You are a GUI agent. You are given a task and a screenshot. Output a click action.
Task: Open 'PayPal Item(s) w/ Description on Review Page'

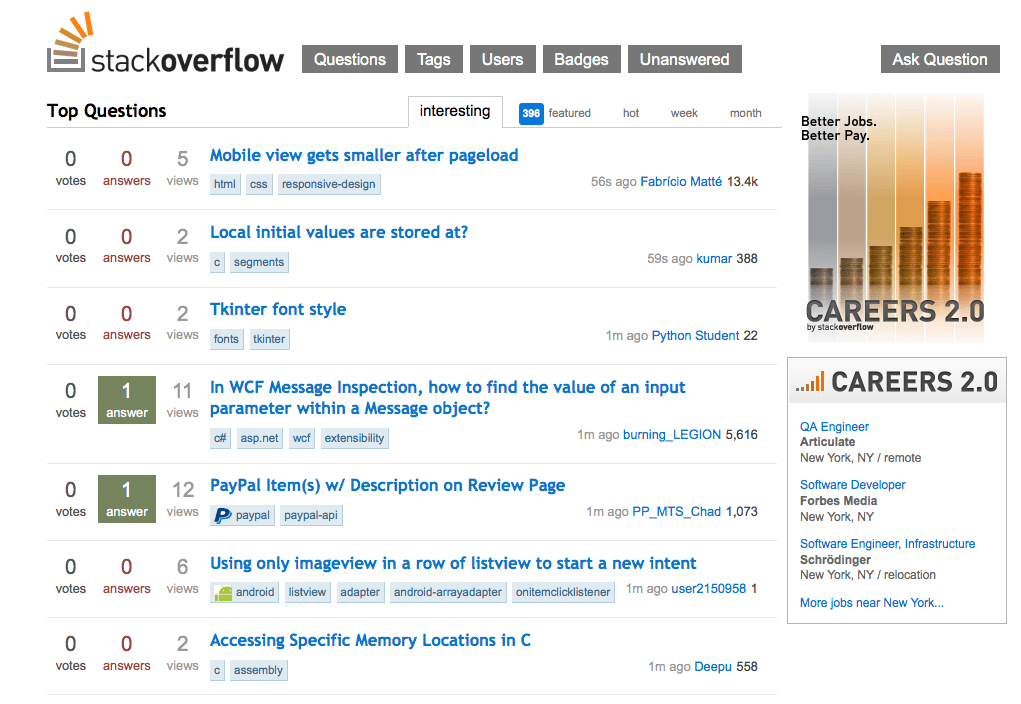point(387,486)
